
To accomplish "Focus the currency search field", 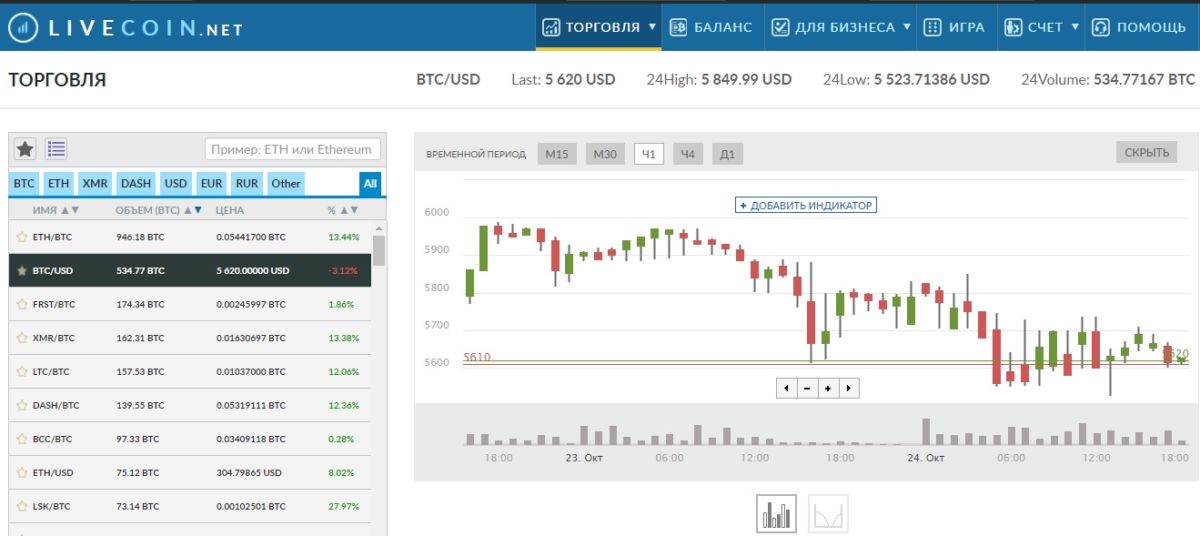I will click(293, 149).
